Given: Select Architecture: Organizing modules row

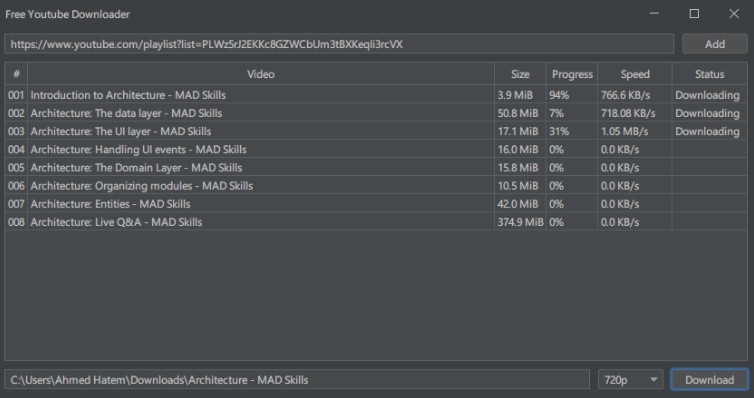Looking at the screenshot, I should 376,186.
